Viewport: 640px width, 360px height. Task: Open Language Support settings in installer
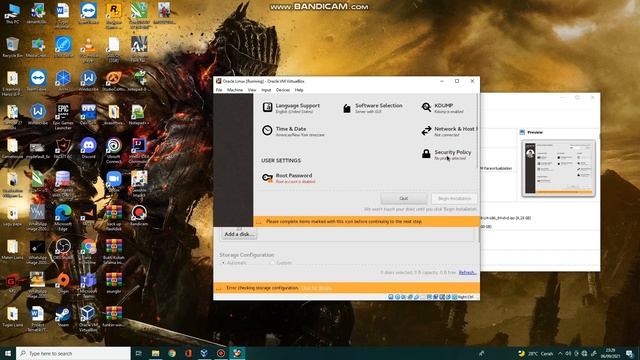click(291, 108)
